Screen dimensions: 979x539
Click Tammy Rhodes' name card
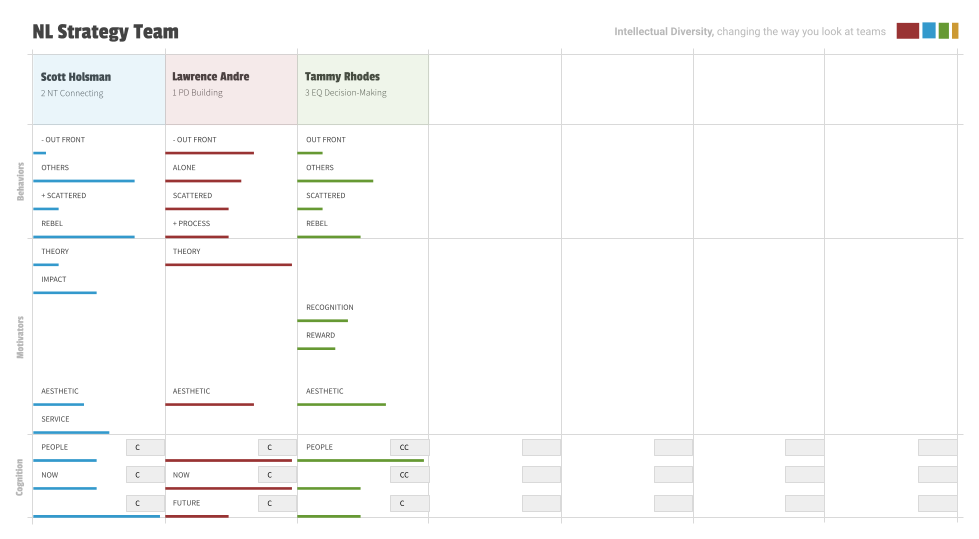click(x=362, y=89)
